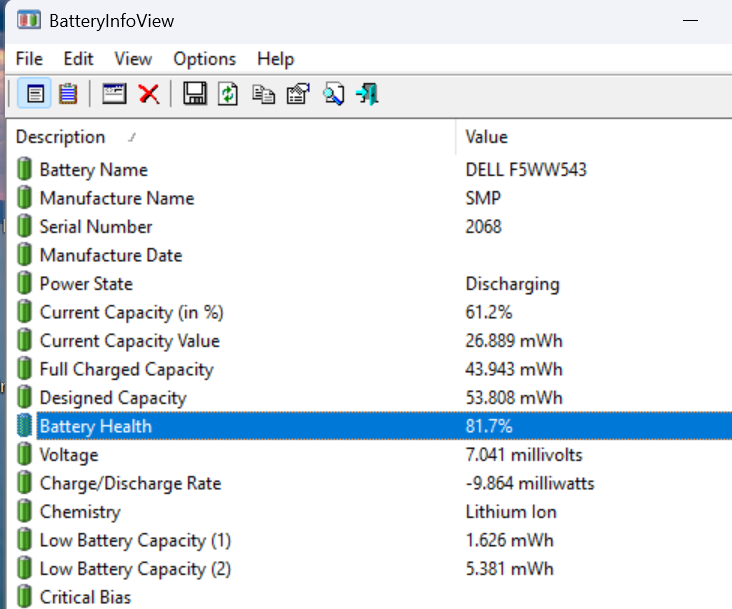732x609 pixels.
Task: Click the Exit door toolbar icon
Action: (367, 94)
